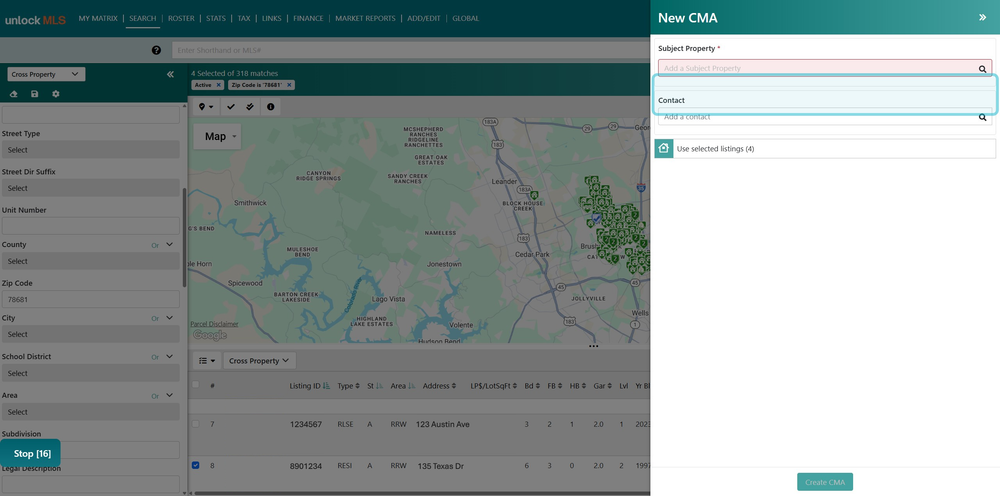Expand the School District options chevron
The width and height of the screenshot is (1000, 496).
point(170,356)
